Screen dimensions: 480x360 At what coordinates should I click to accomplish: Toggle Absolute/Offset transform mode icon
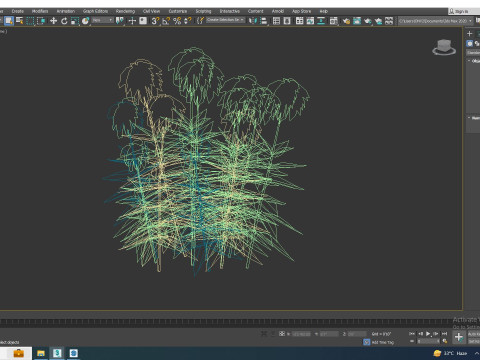(282, 333)
